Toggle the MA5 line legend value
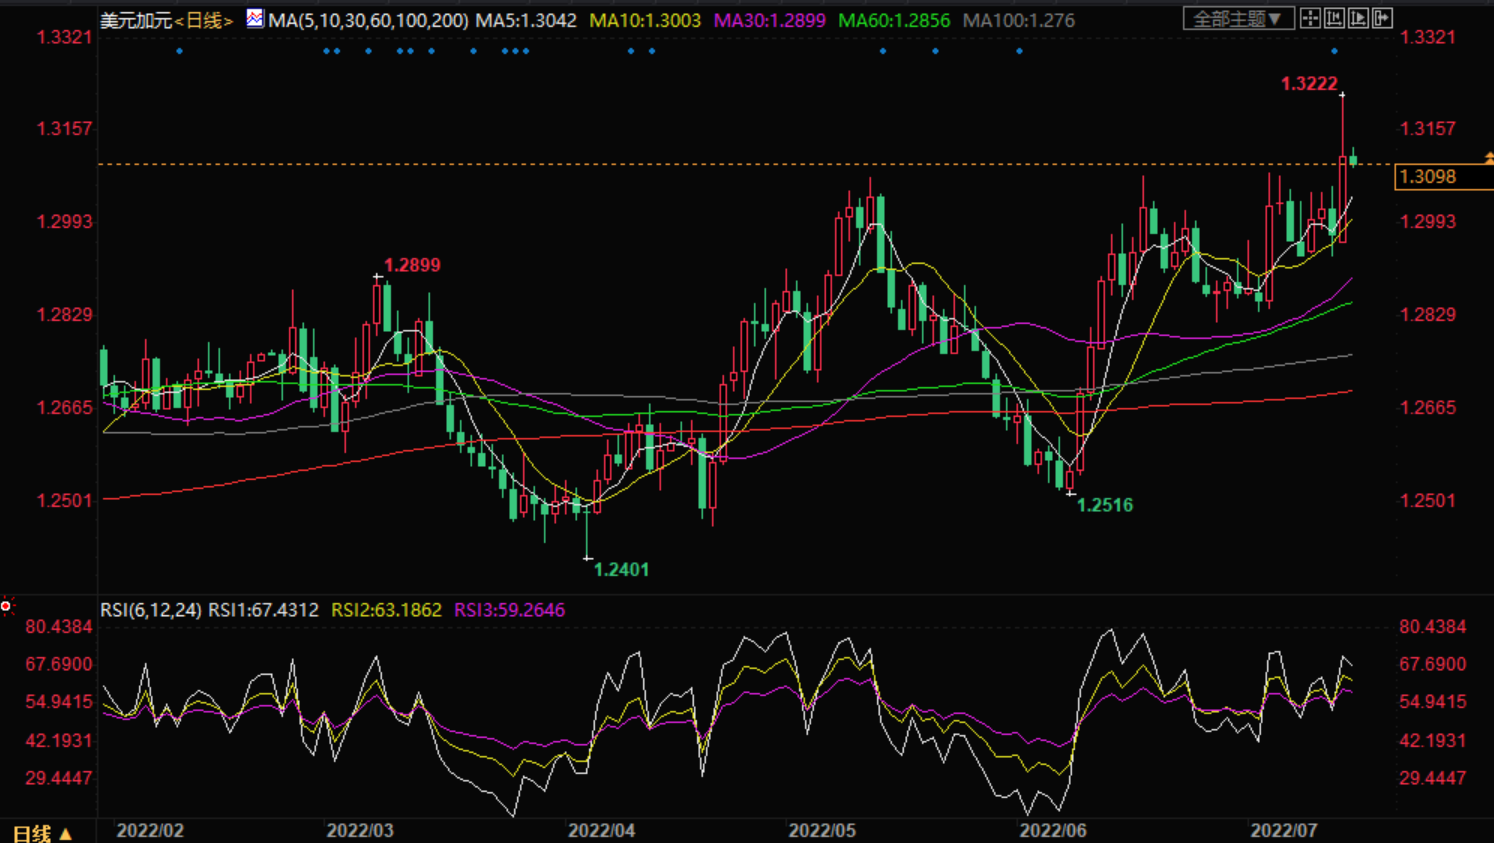This screenshot has height=843, width=1494. 526,20
